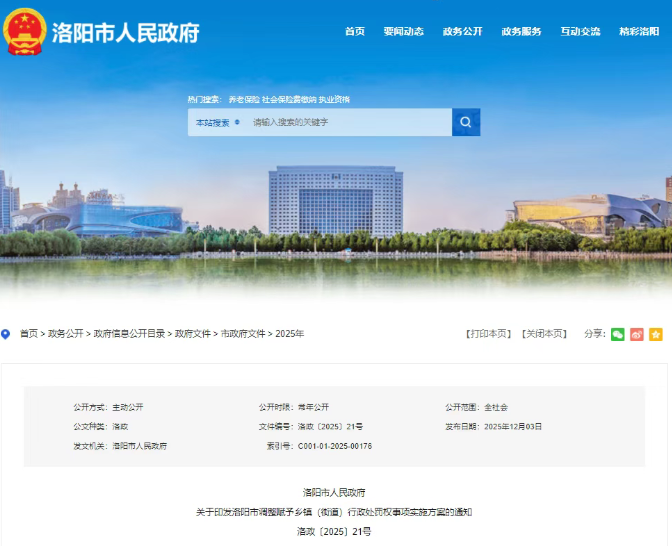Click the national emblem logo
672x551 pixels.
(x=25, y=31)
